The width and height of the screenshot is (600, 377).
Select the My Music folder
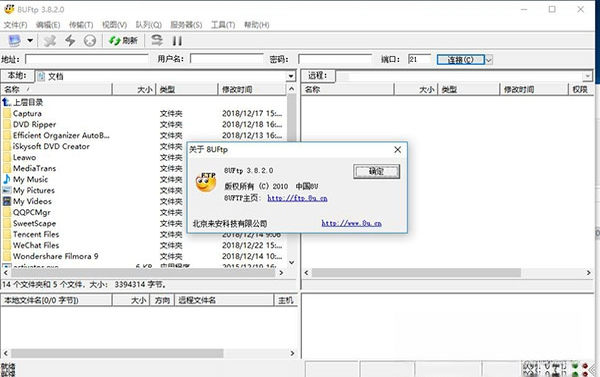click(25, 179)
